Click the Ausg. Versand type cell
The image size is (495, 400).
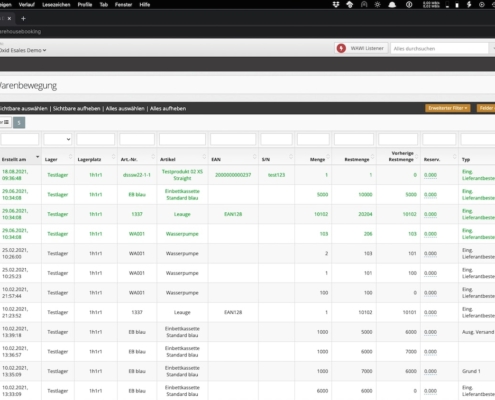point(478,332)
